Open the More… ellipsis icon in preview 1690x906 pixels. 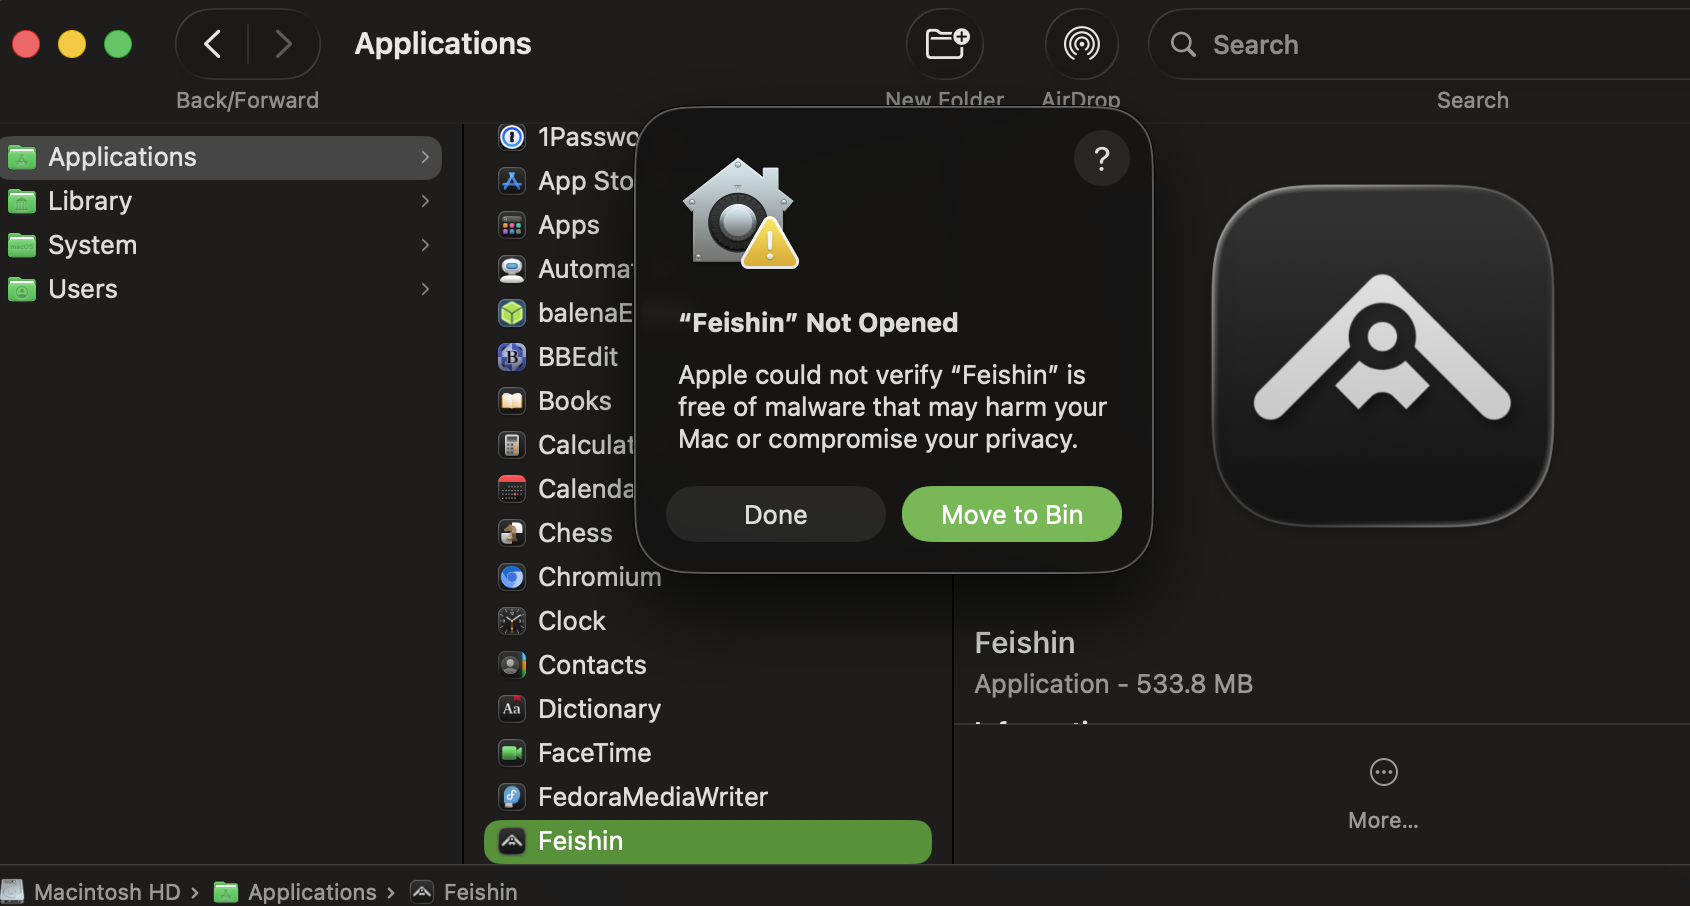pos(1383,772)
